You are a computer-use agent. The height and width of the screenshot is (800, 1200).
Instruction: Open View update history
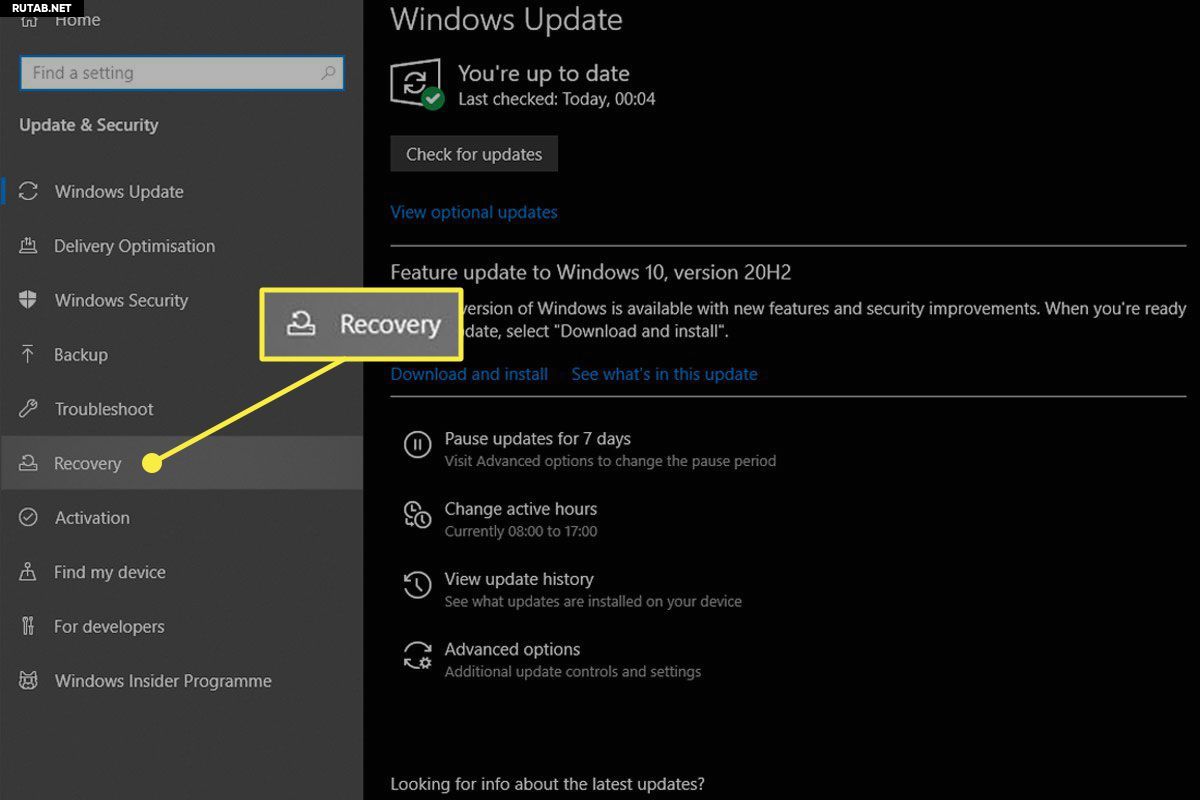pos(518,579)
